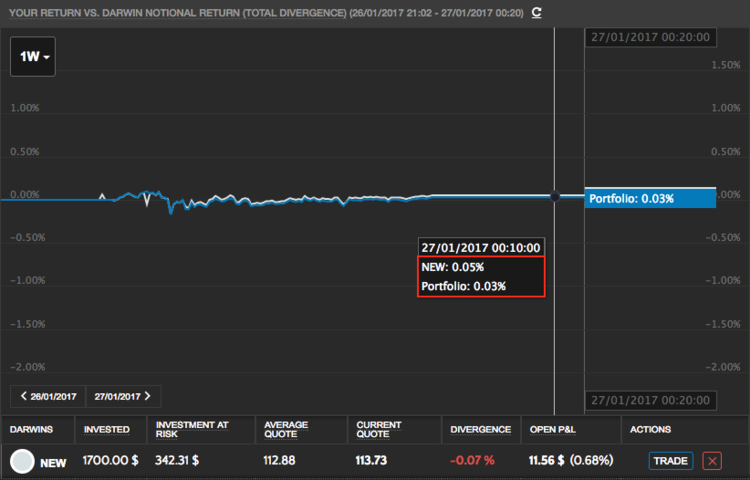This screenshot has height=480, width=750.
Task: Click the OPEN P&L column header
Action: tap(552, 429)
